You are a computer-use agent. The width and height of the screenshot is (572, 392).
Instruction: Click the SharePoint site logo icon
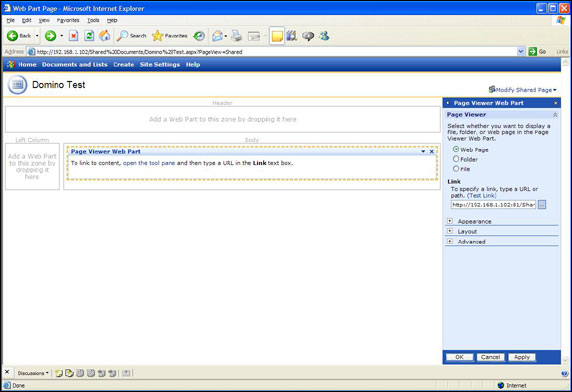11,65
